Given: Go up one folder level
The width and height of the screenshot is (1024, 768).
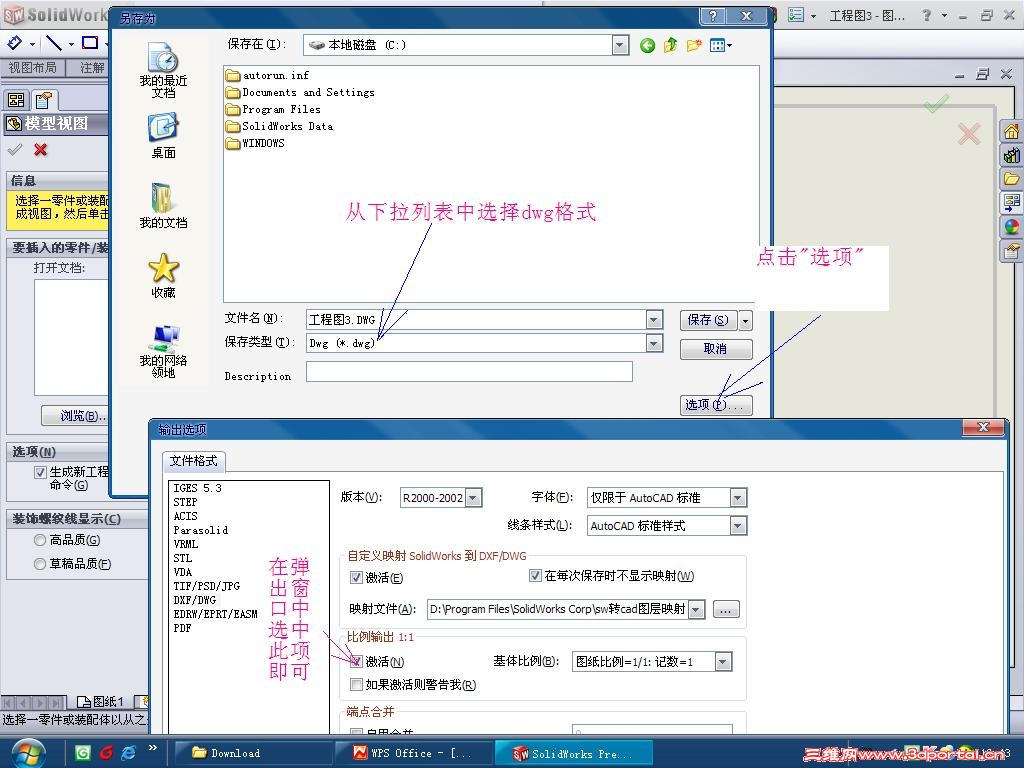Looking at the screenshot, I should [670, 45].
